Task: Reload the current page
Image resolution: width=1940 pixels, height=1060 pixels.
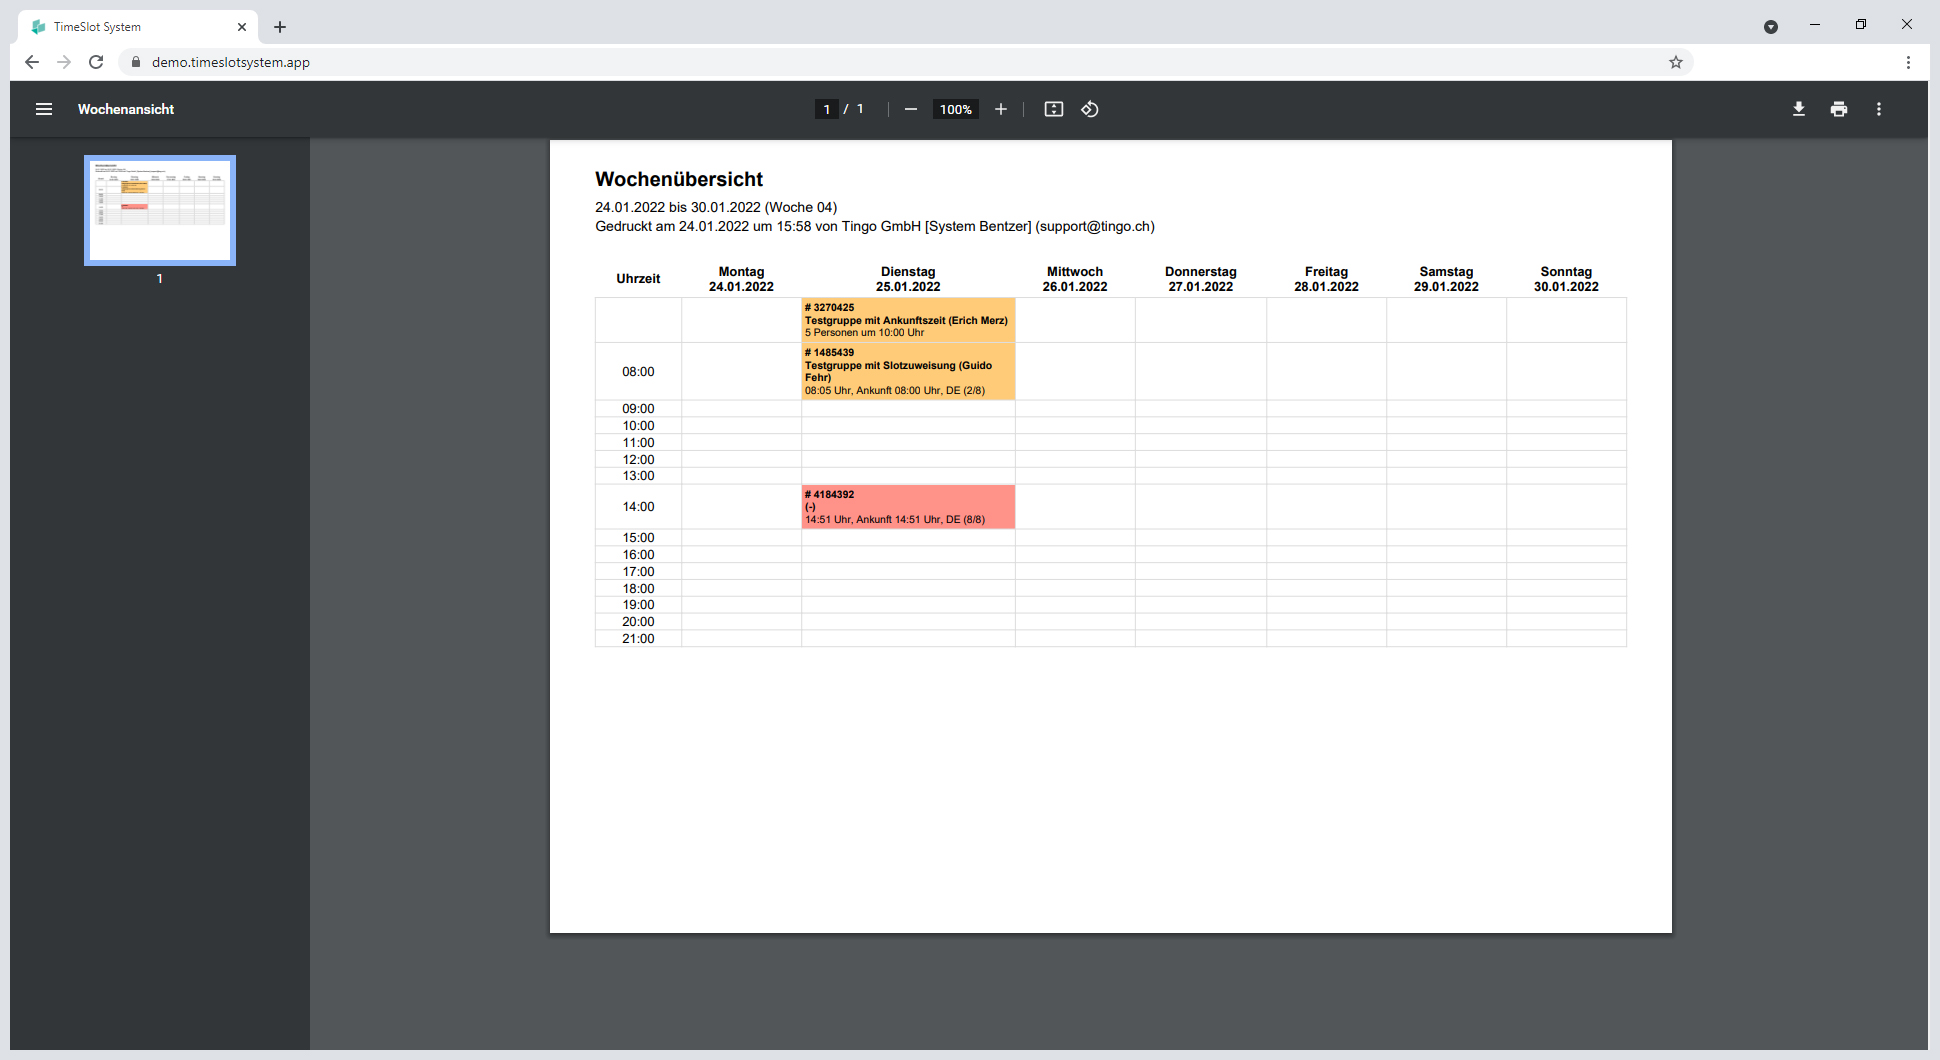Action: tap(96, 62)
